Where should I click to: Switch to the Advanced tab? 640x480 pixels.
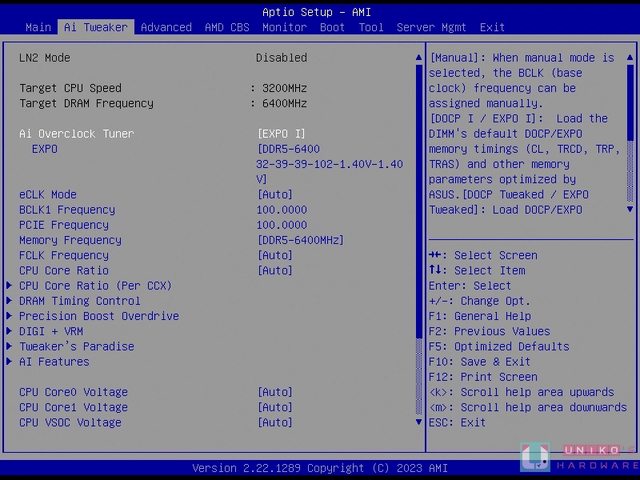tap(166, 27)
